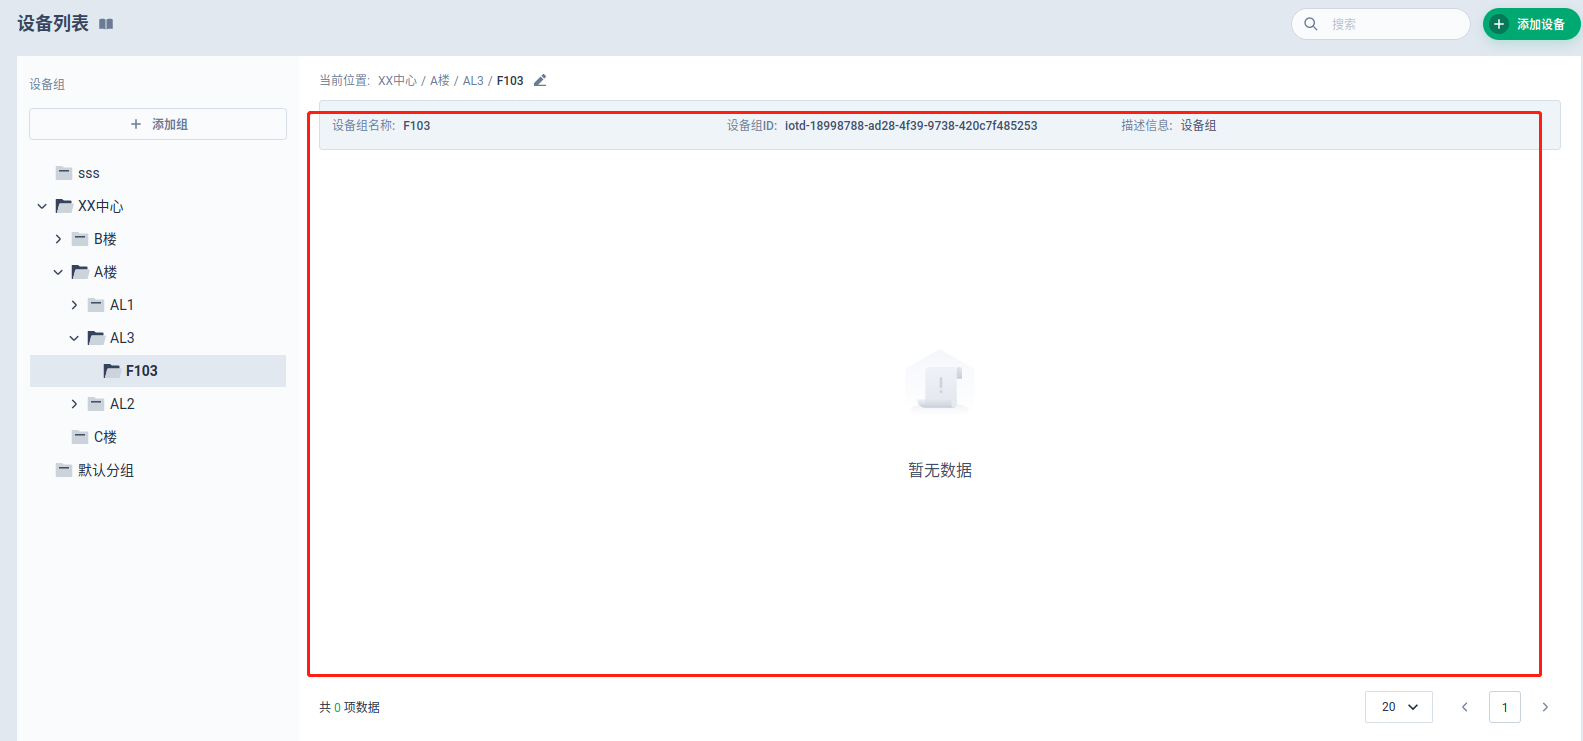
Task: Go to next page with right arrow
Action: [x=1545, y=707]
